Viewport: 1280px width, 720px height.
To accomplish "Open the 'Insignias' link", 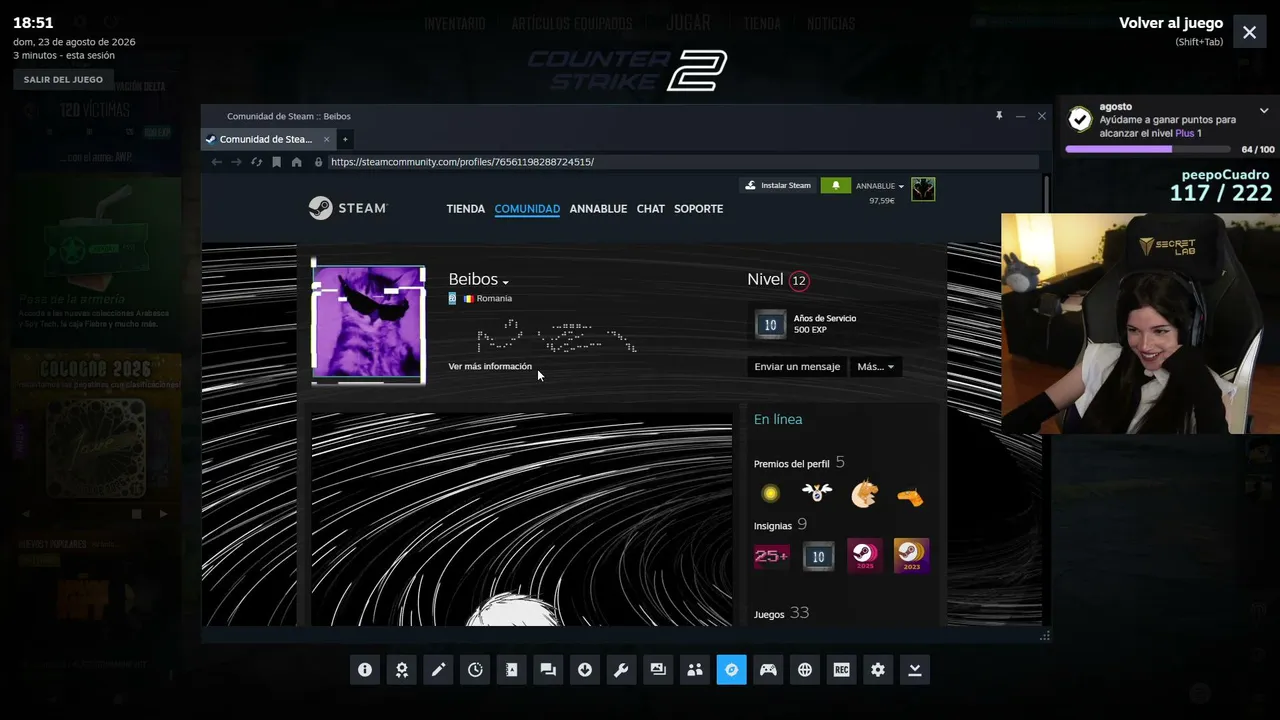I will point(773,526).
